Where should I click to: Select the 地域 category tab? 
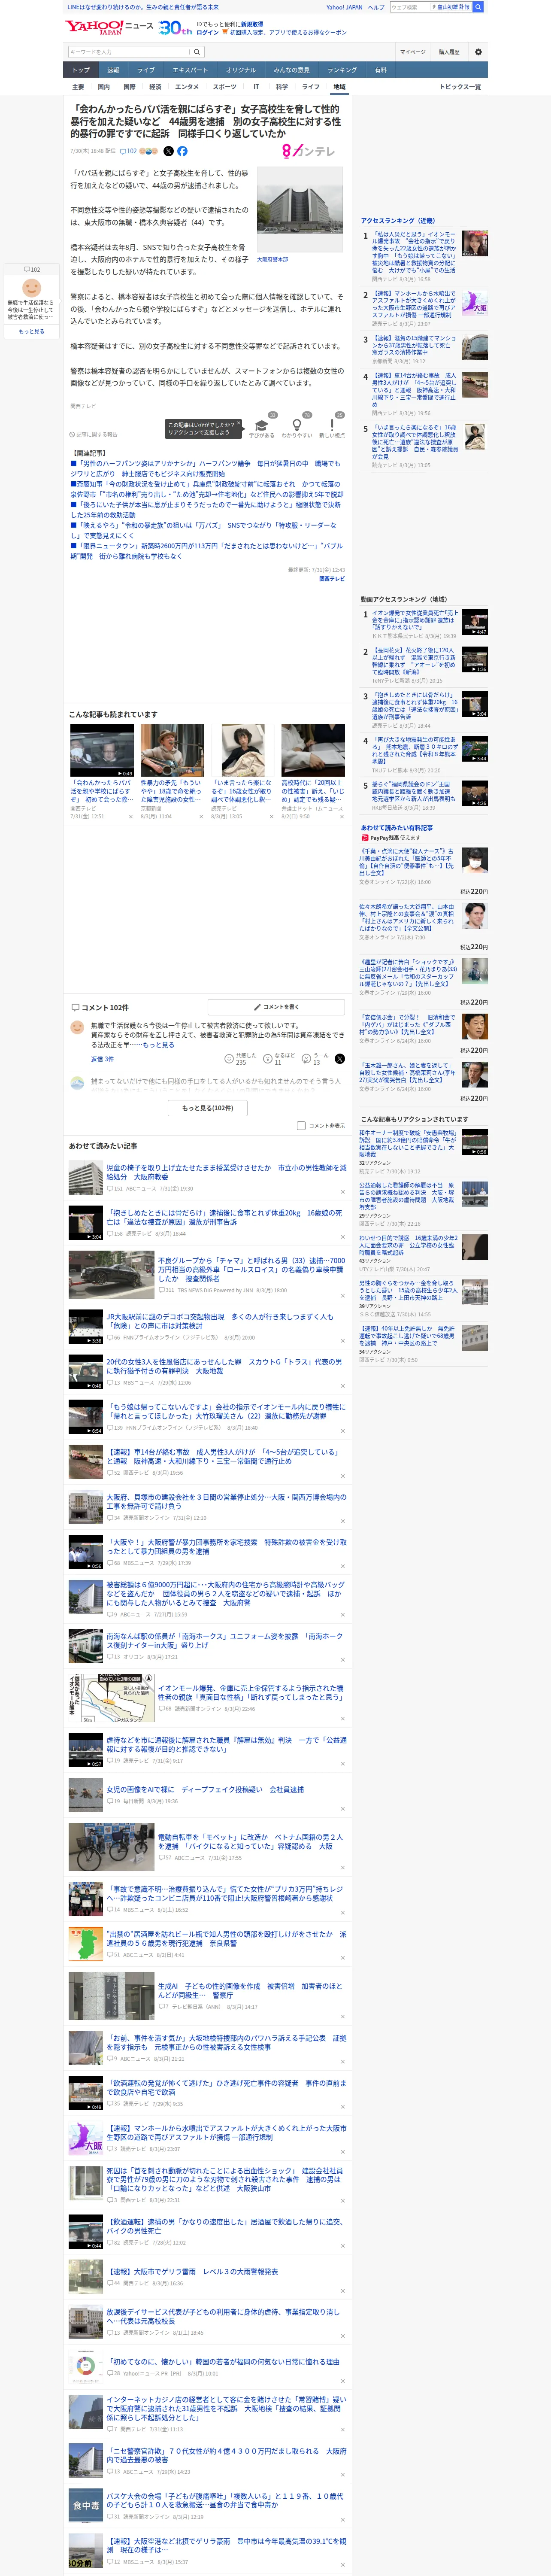click(x=339, y=87)
